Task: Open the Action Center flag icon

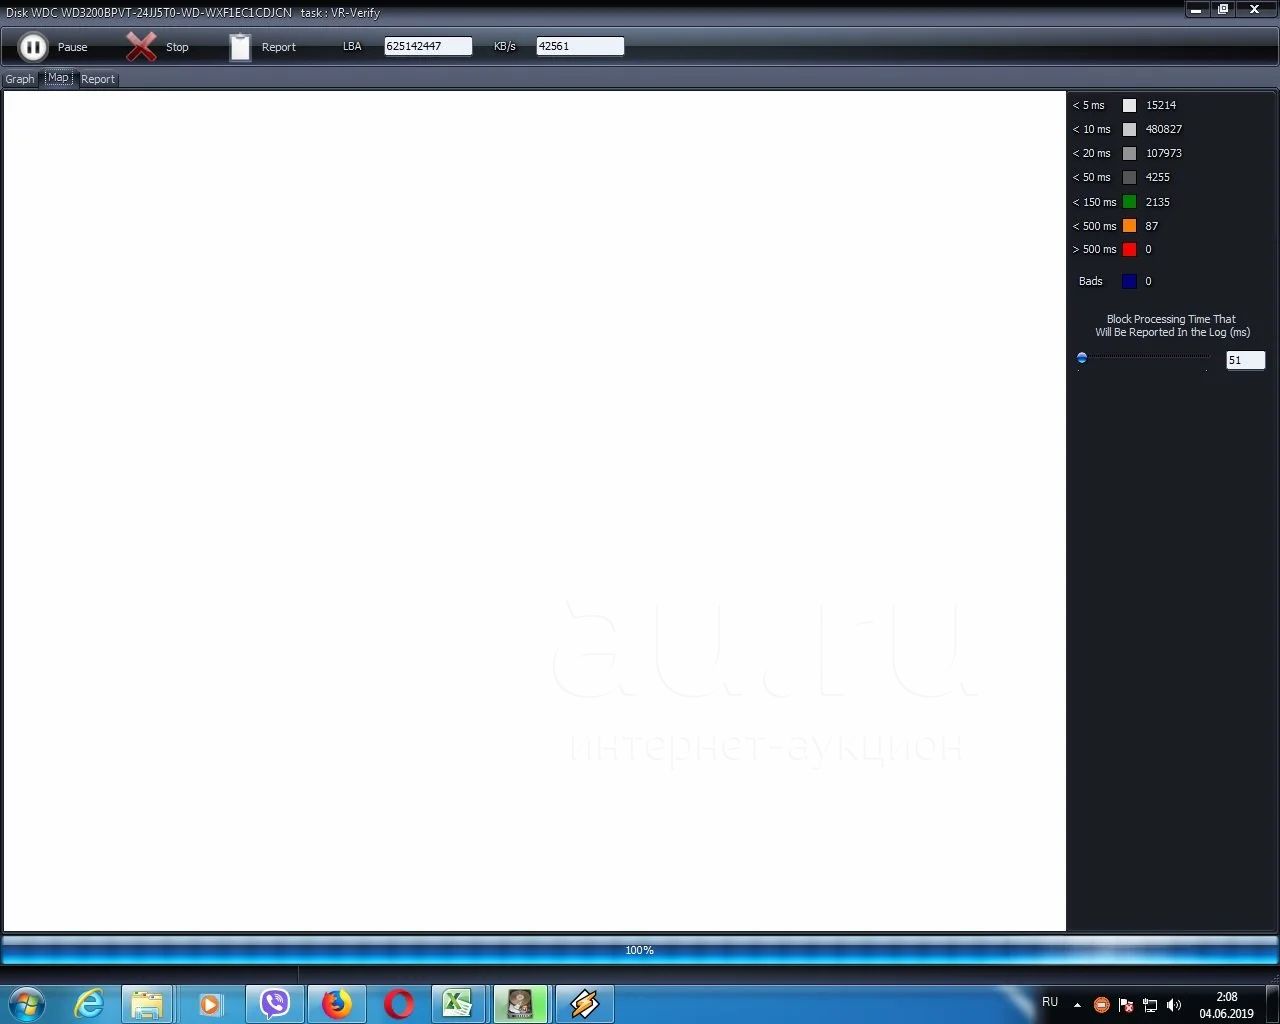Action: [x=1126, y=1005]
